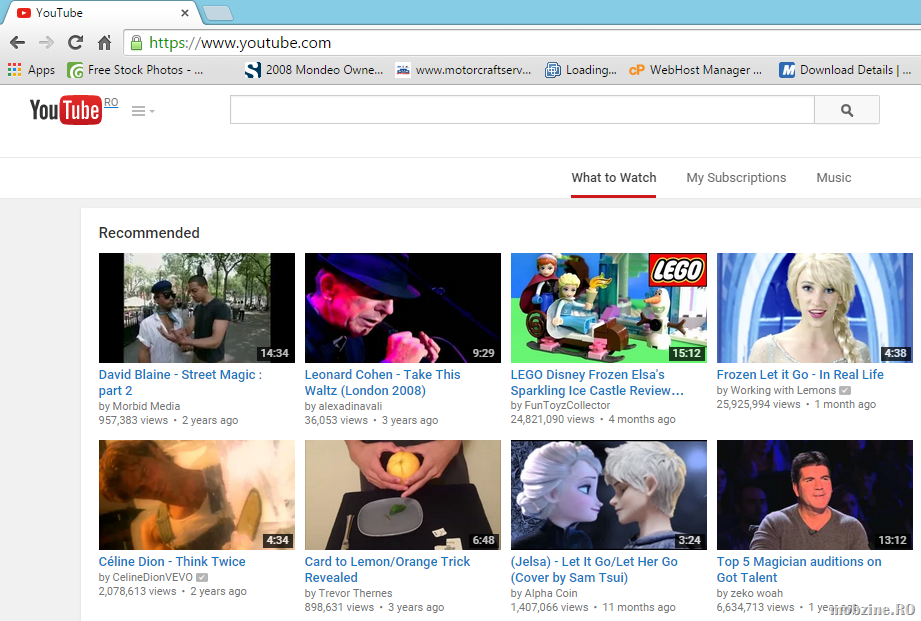Screen dimensions: 921x621
Task: Click the '957,383 views' text
Action: (133, 420)
